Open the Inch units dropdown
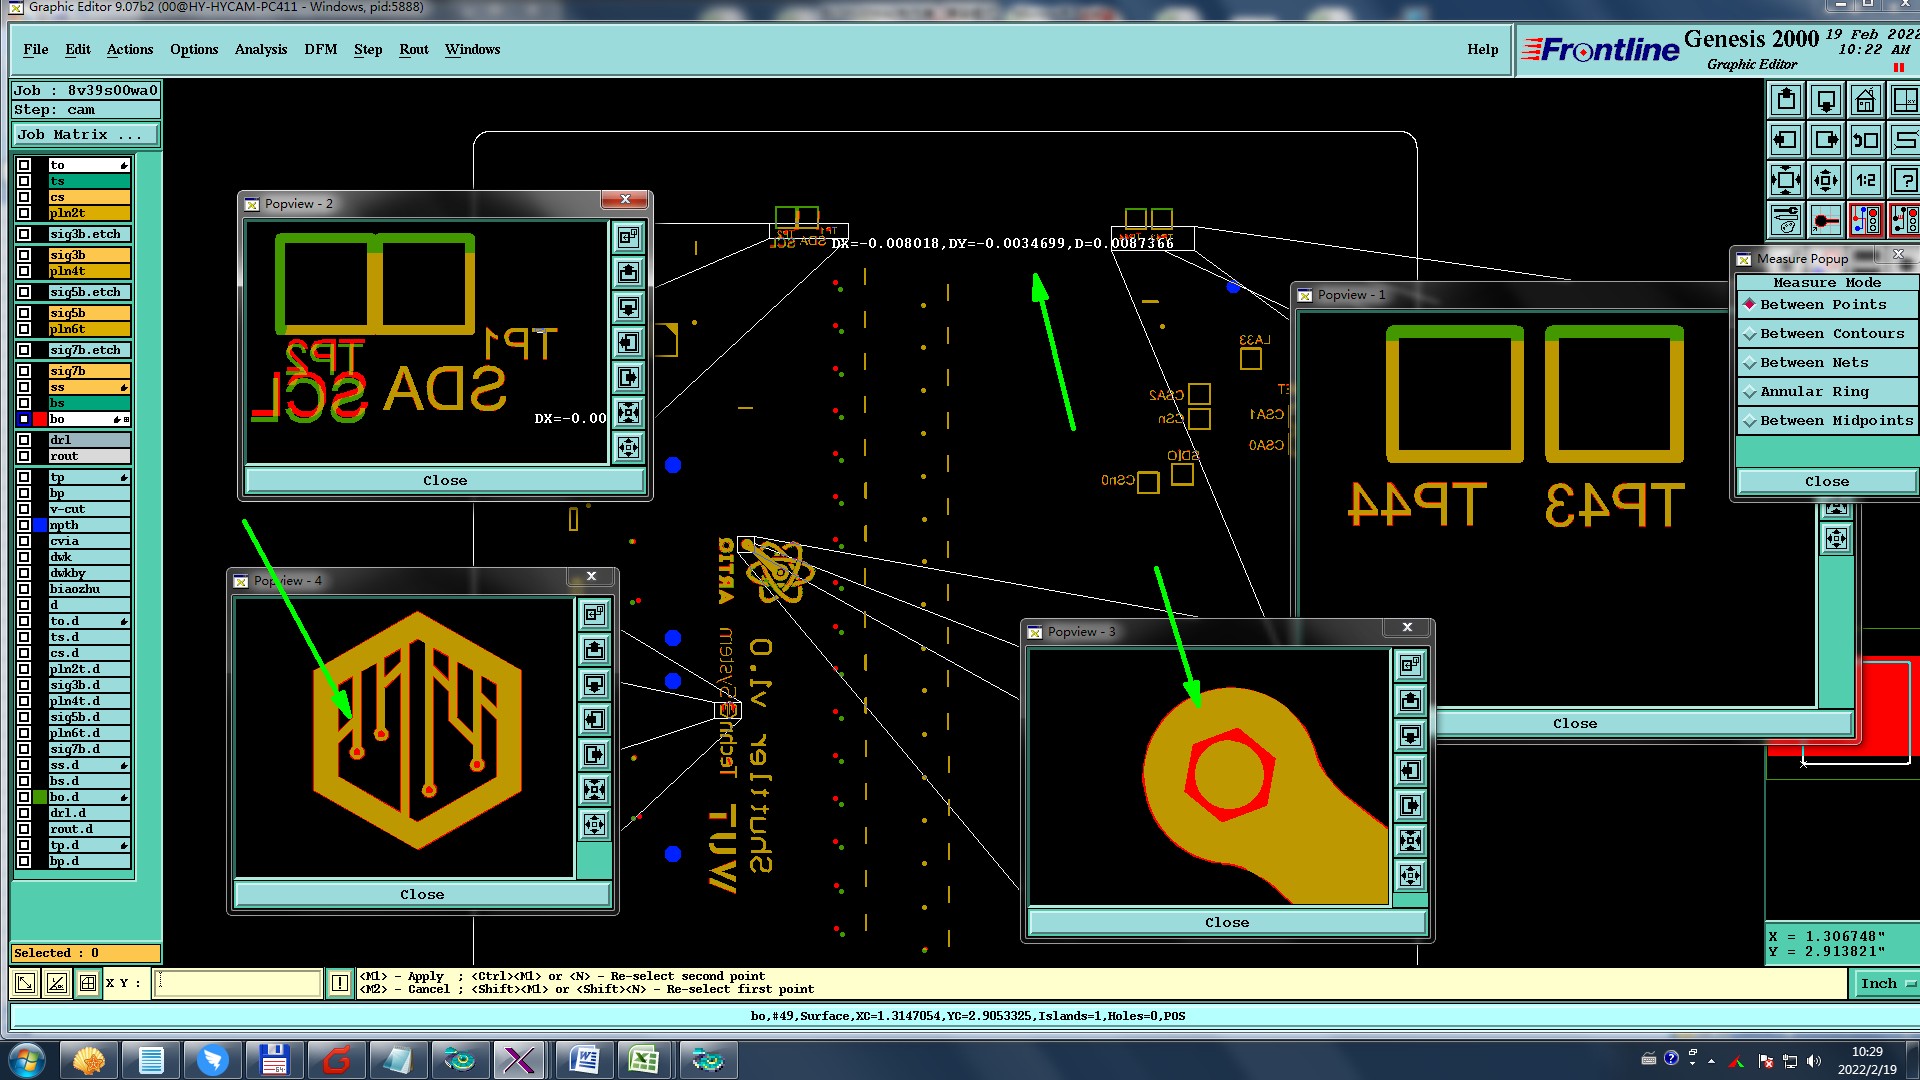 tap(1885, 983)
